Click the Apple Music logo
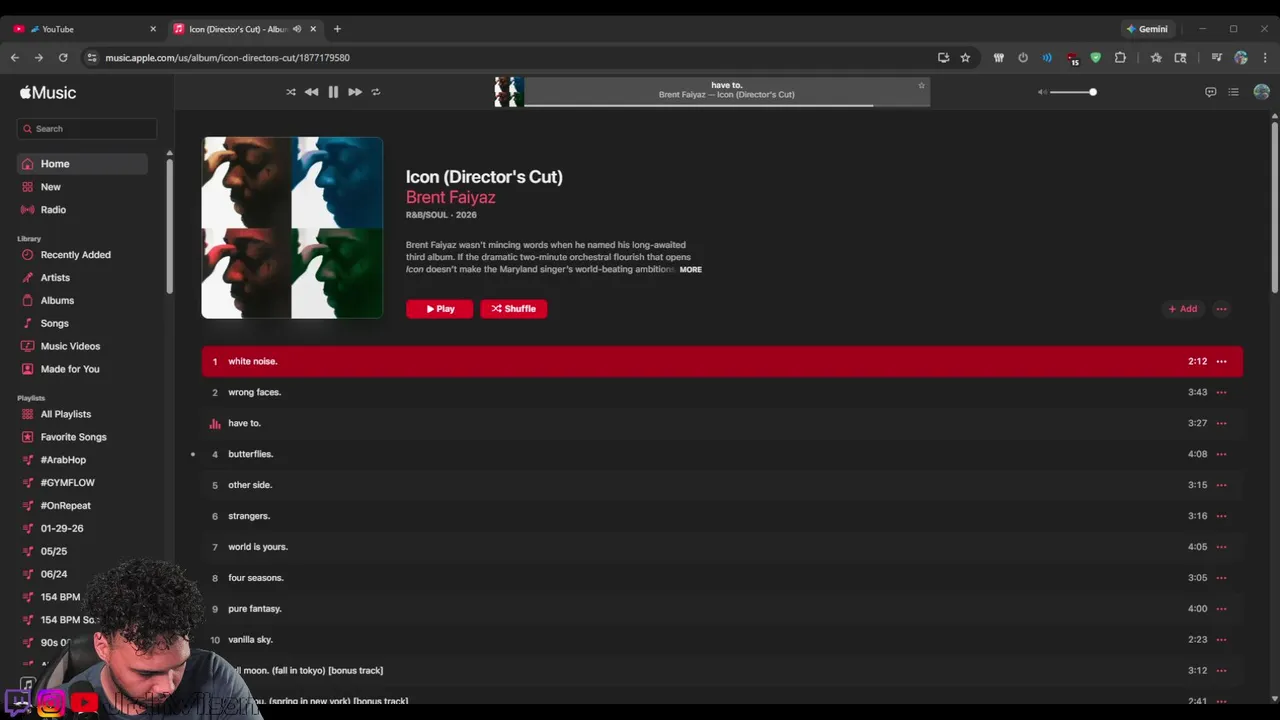The image size is (1280, 720). click(x=48, y=92)
